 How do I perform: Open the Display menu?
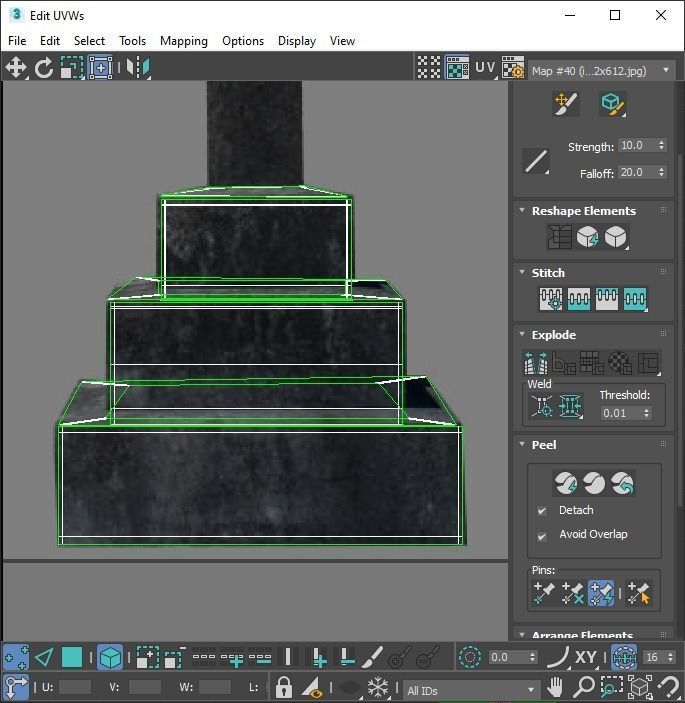(x=297, y=41)
